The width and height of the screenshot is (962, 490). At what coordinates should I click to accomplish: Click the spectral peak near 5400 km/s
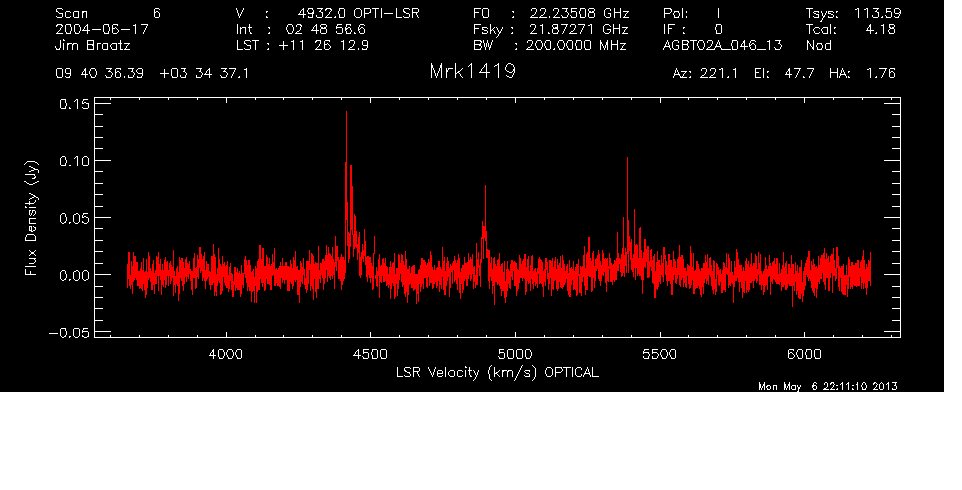point(628,215)
